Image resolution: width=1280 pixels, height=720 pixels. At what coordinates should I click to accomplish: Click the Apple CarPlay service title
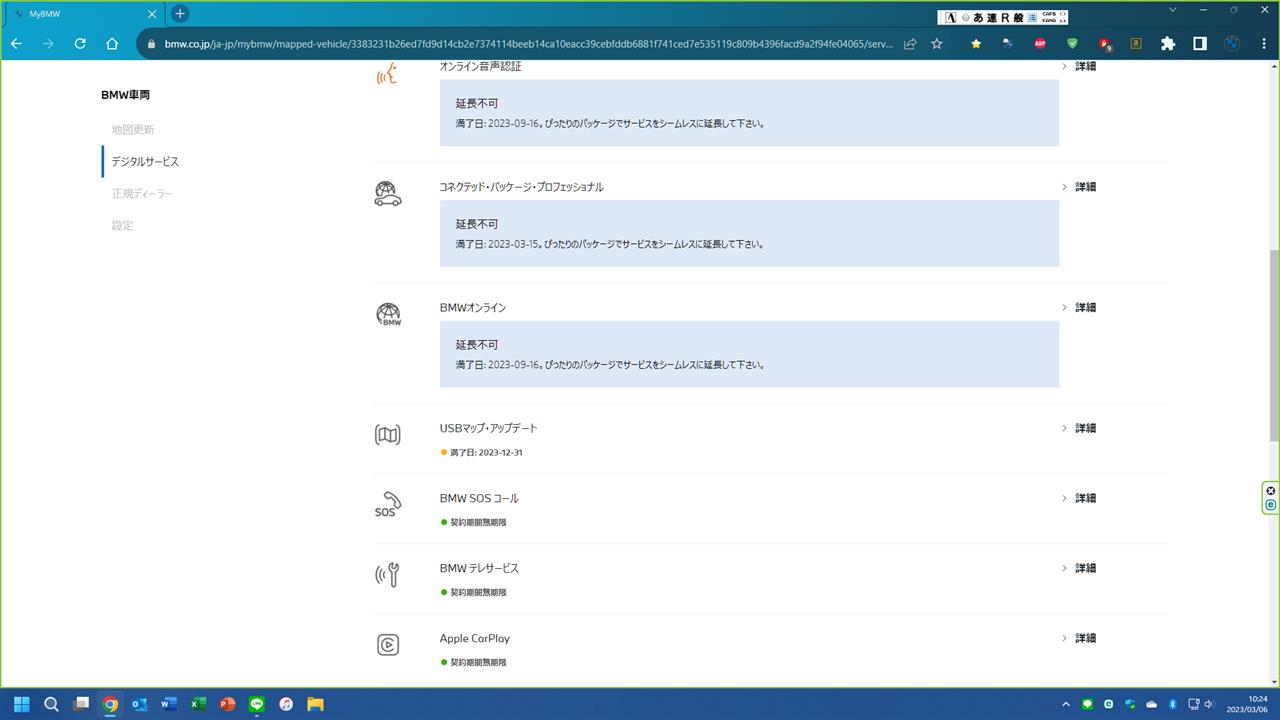pos(475,638)
